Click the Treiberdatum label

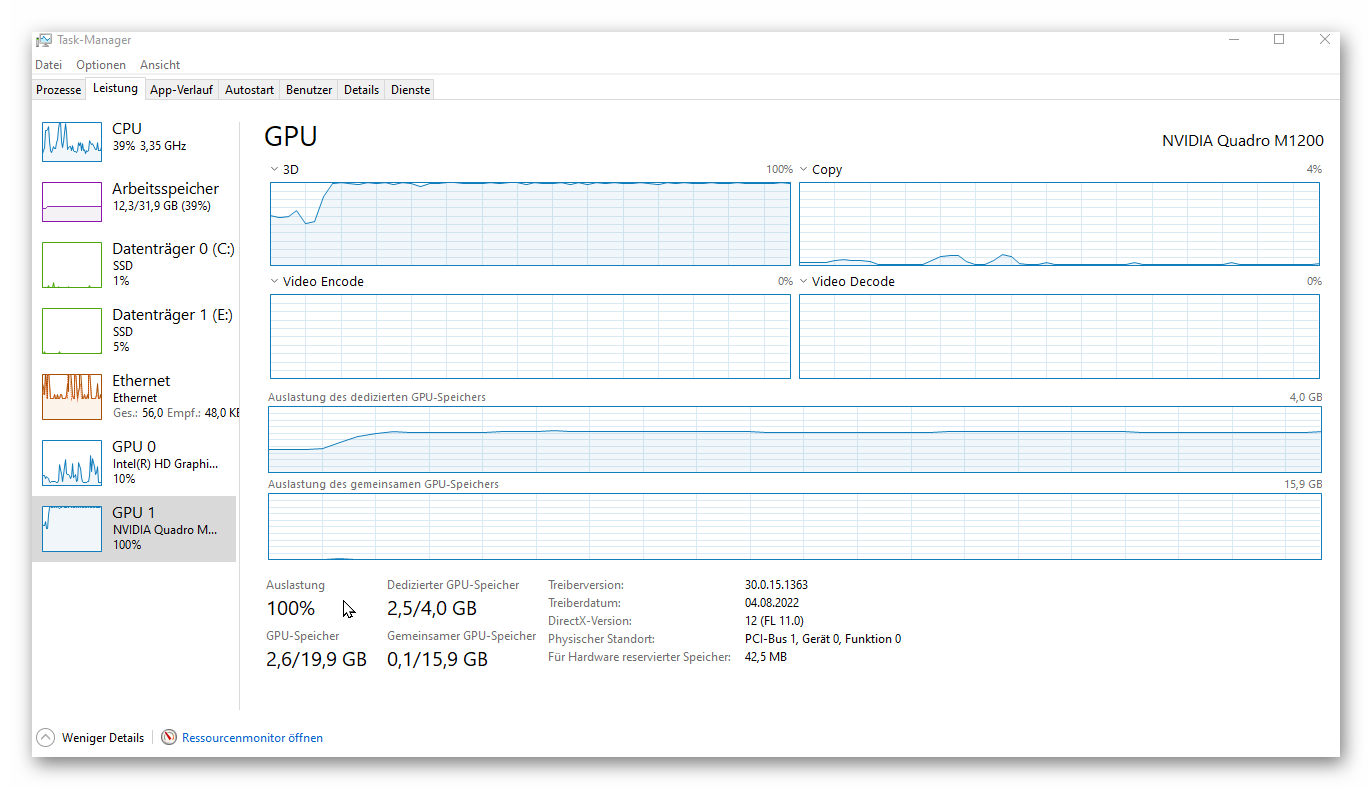(x=585, y=603)
